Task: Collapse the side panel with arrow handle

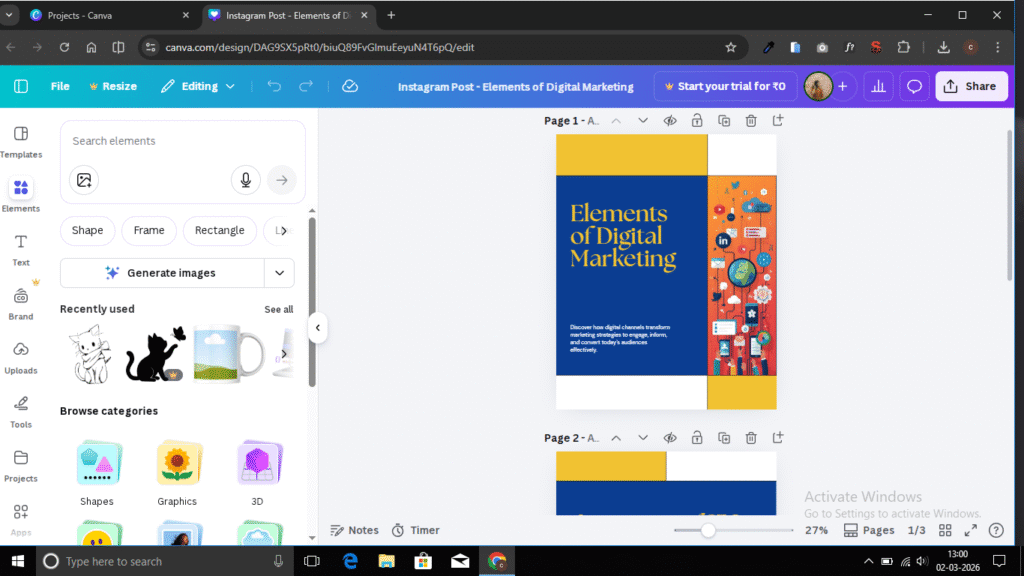Action: coord(318,328)
